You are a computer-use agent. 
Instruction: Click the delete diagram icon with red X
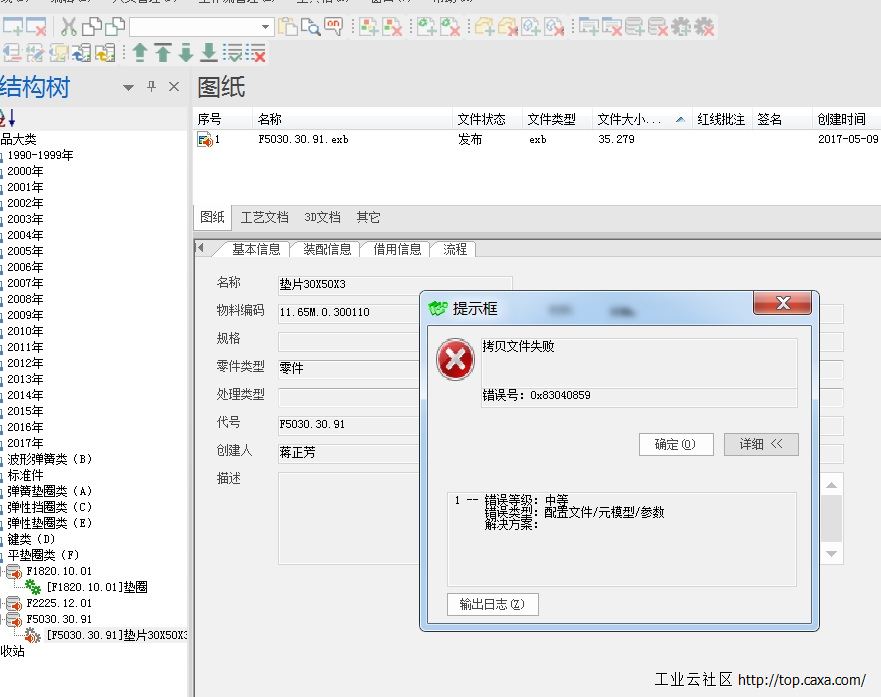[392, 26]
